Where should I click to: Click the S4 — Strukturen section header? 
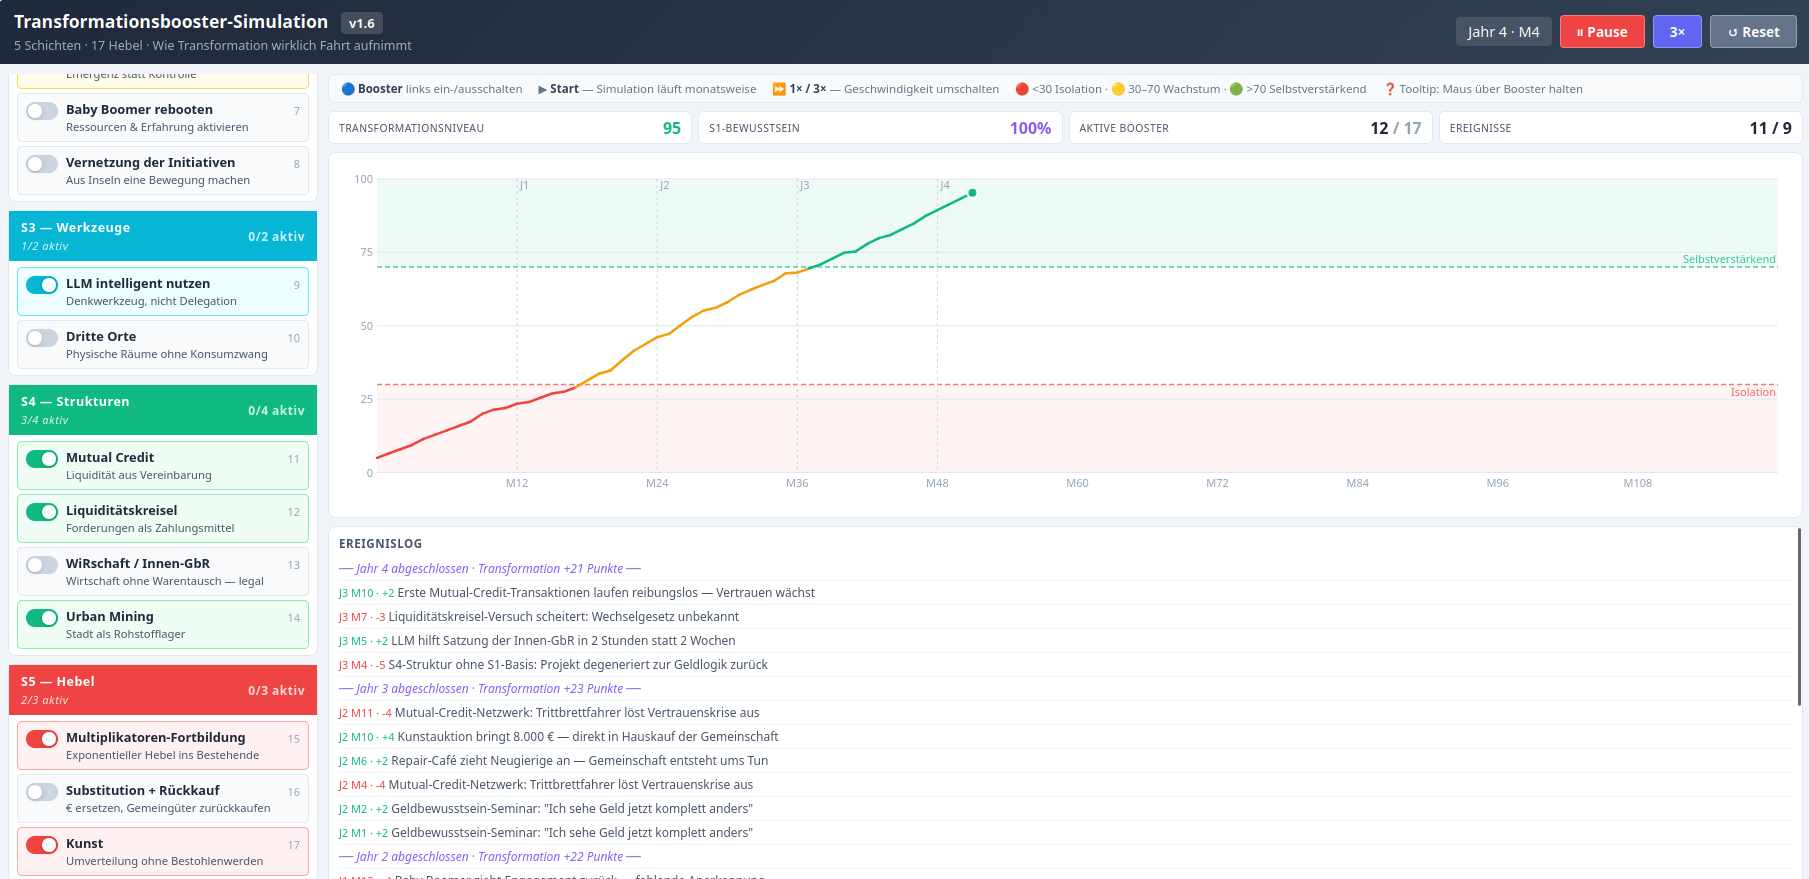point(163,410)
